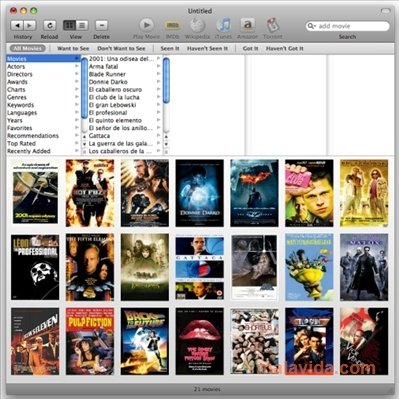Click the Torrent toolbar icon
This screenshot has width=399, height=399.
click(272, 25)
